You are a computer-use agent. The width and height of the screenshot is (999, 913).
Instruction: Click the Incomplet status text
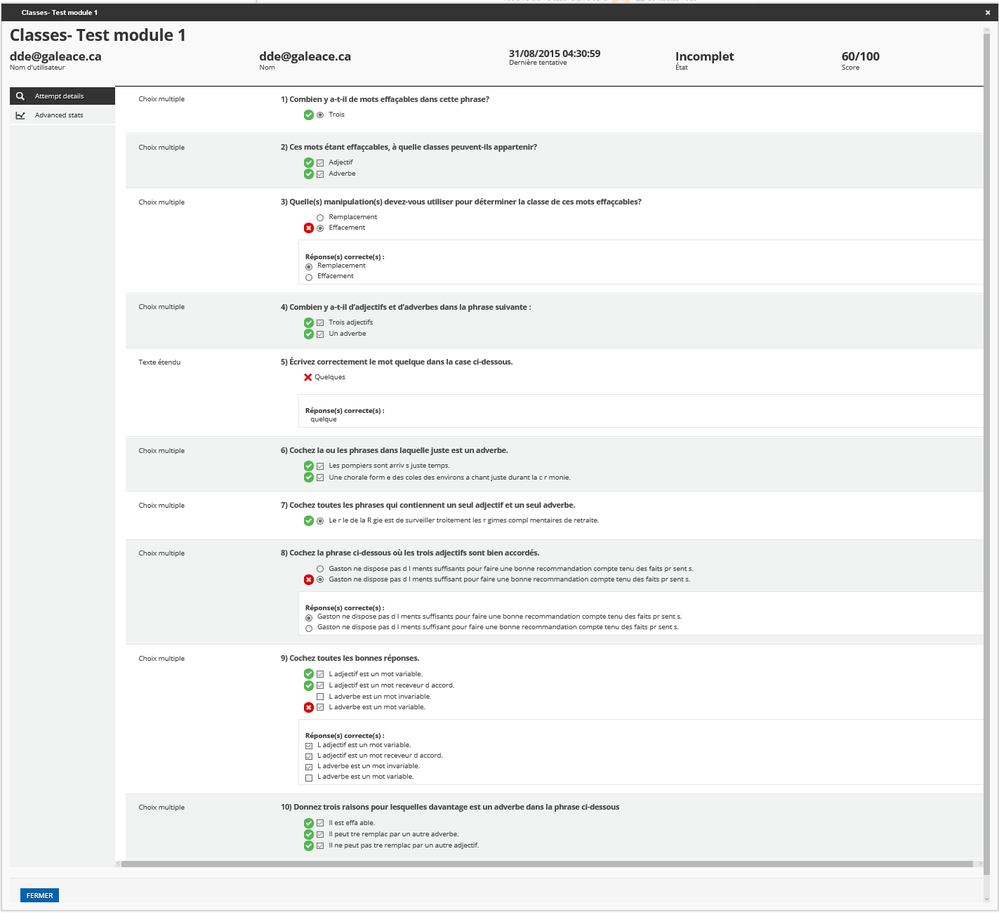(x=705, y=56)
